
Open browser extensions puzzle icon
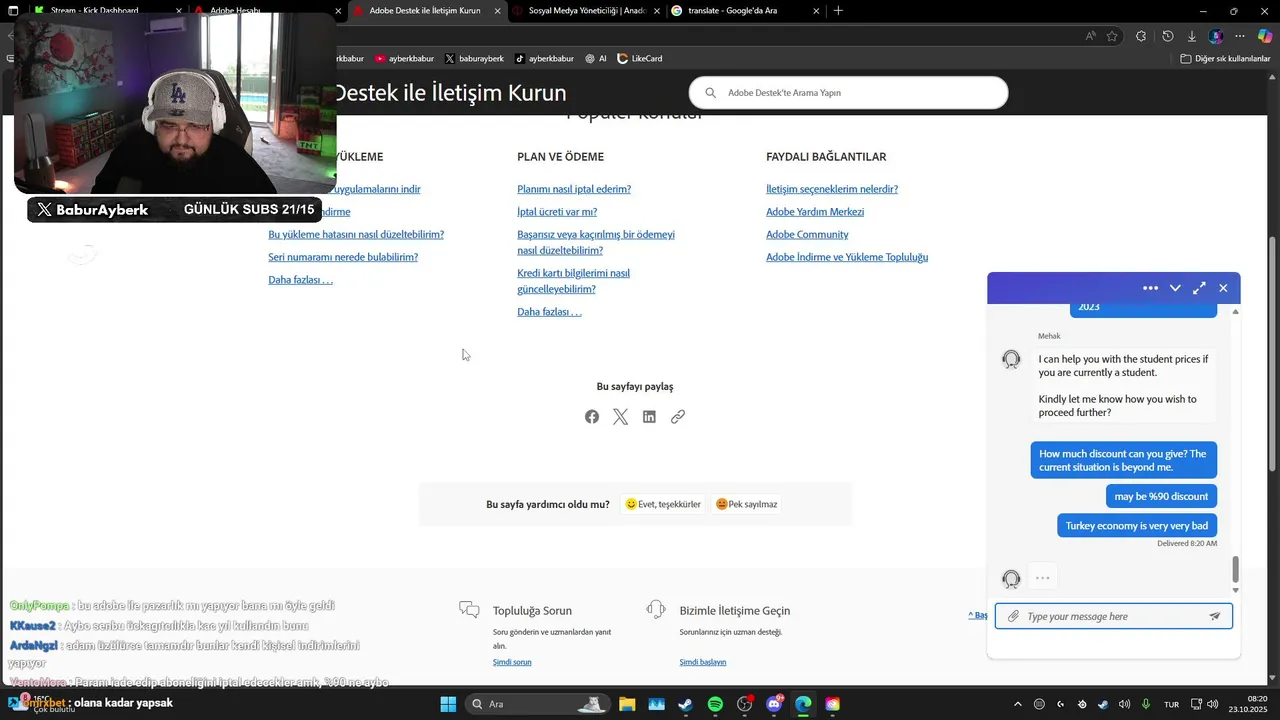point(1141,36)
